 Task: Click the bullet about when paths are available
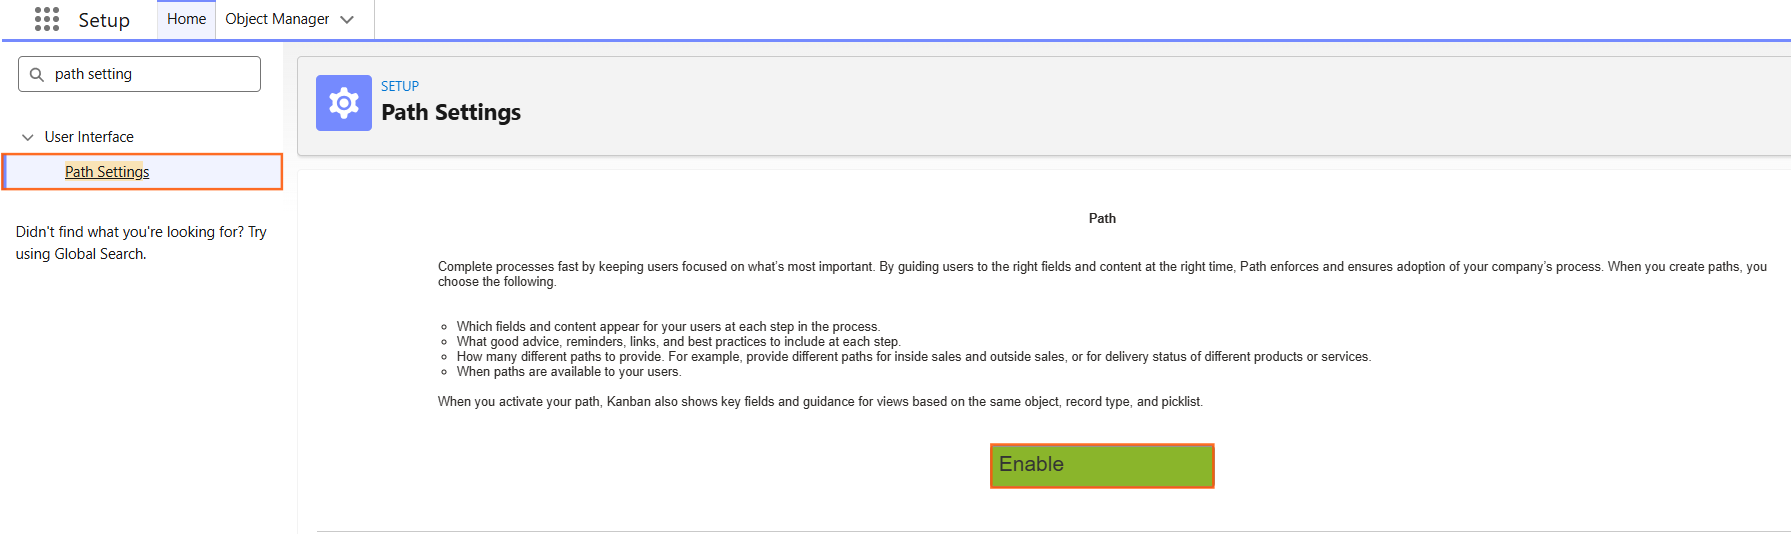point(569,372)
